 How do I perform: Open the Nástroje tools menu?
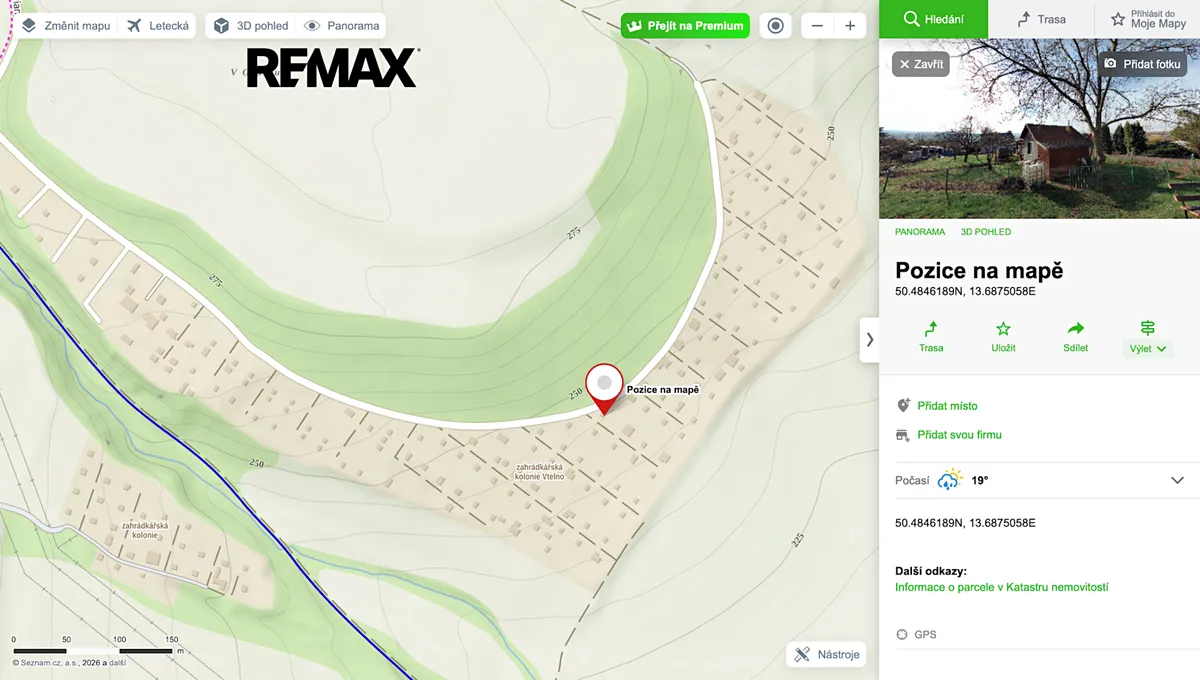click(x=826, y=655)
